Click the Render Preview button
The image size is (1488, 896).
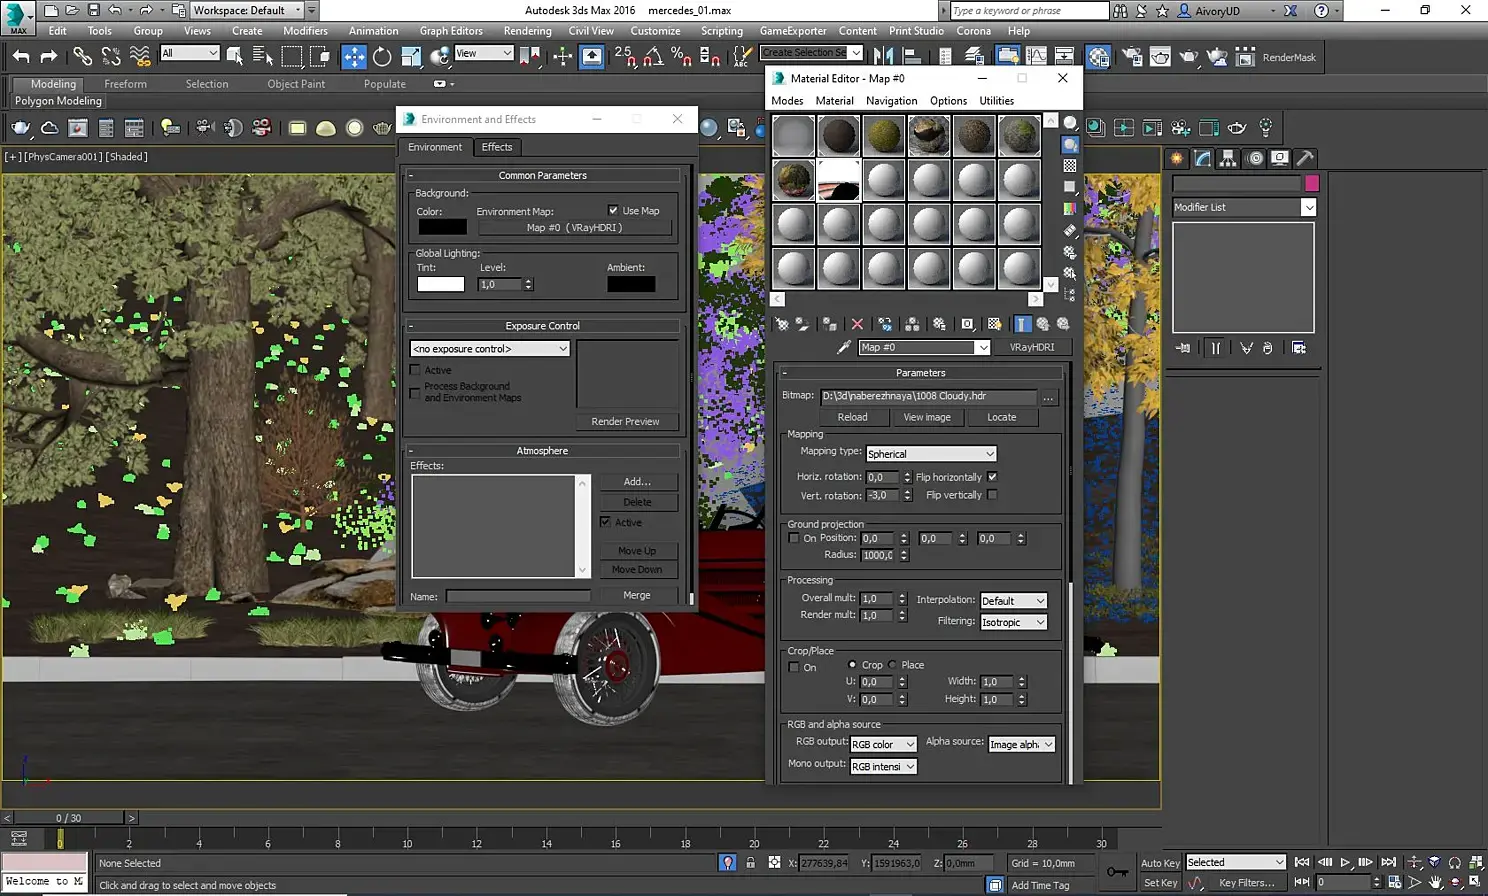(x=625, y=421)
